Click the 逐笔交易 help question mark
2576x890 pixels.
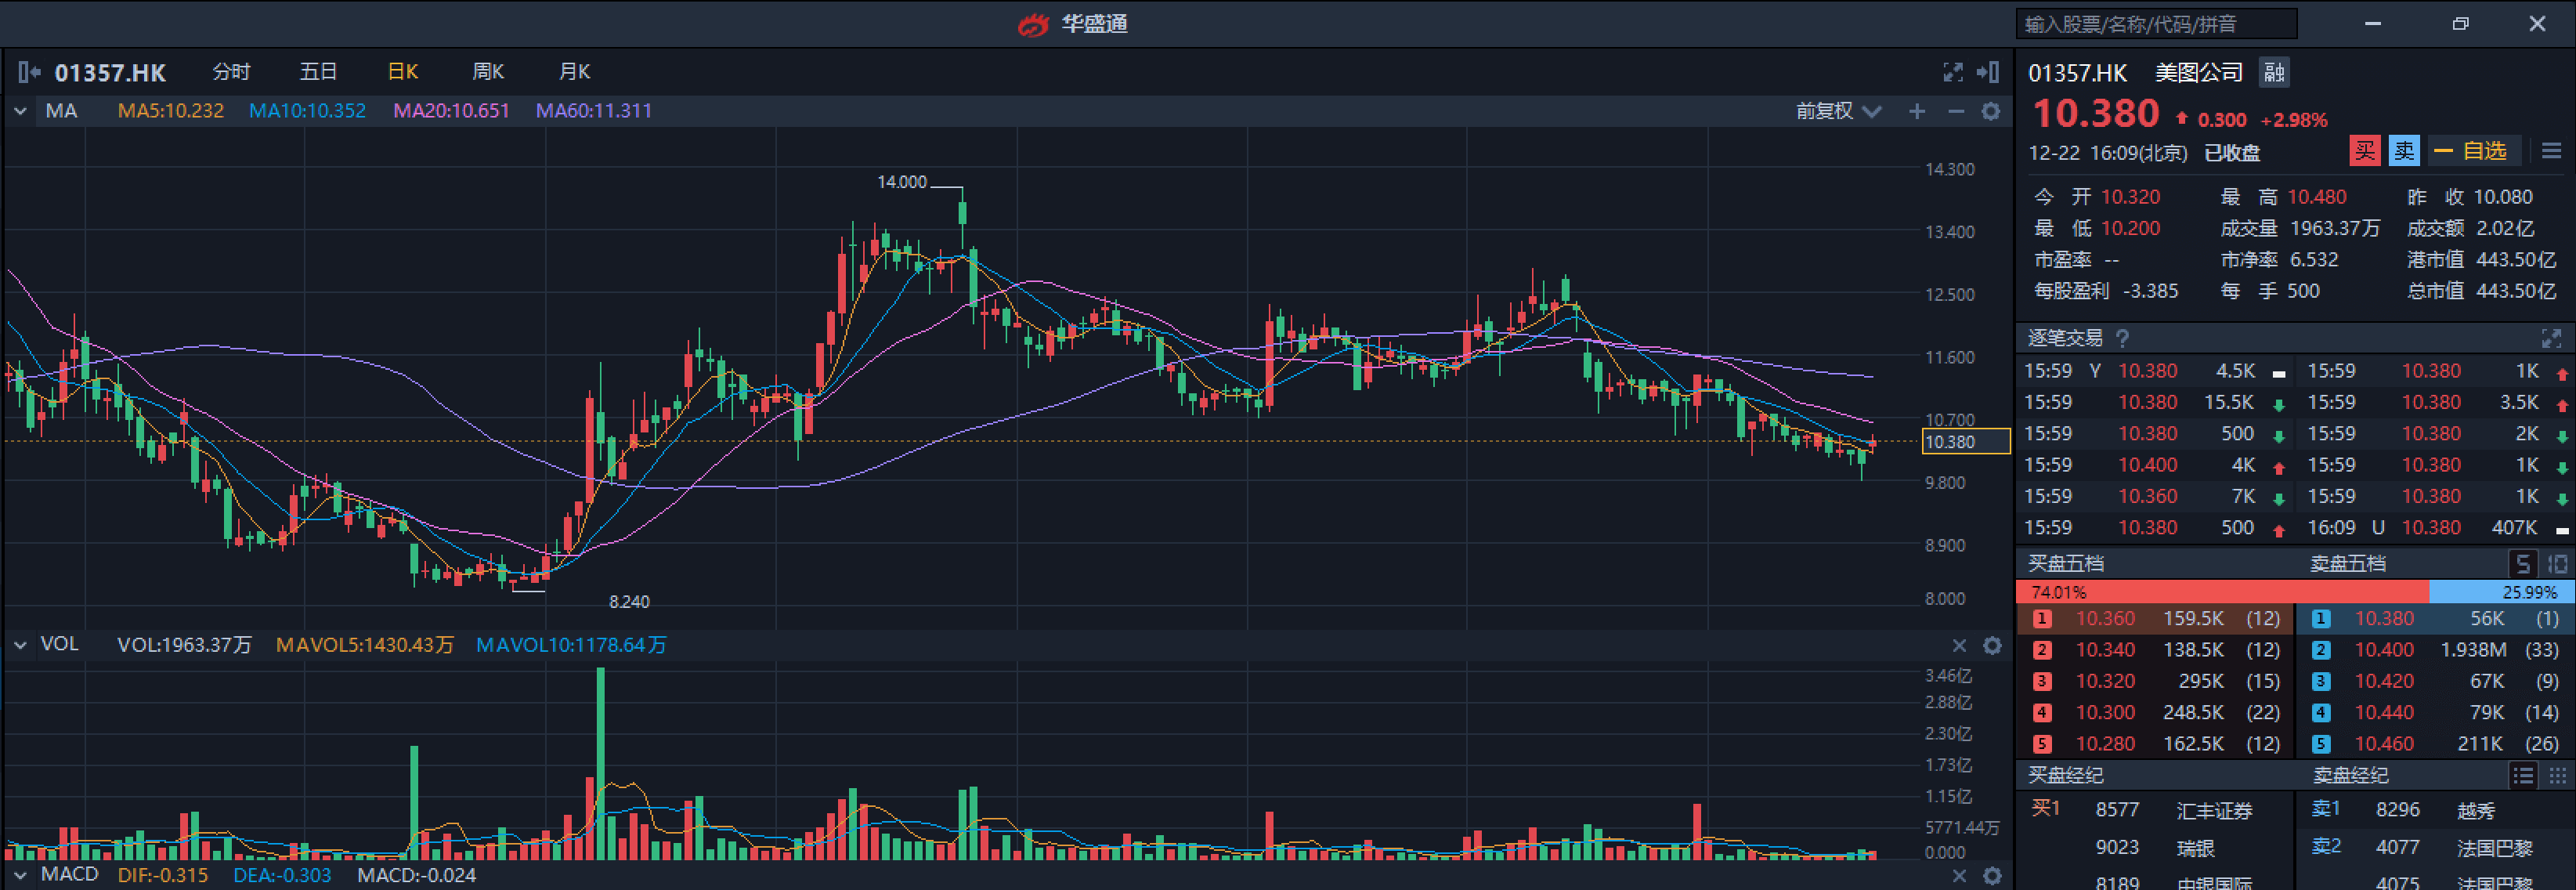pyautogui.click(x=2122, y=338)
